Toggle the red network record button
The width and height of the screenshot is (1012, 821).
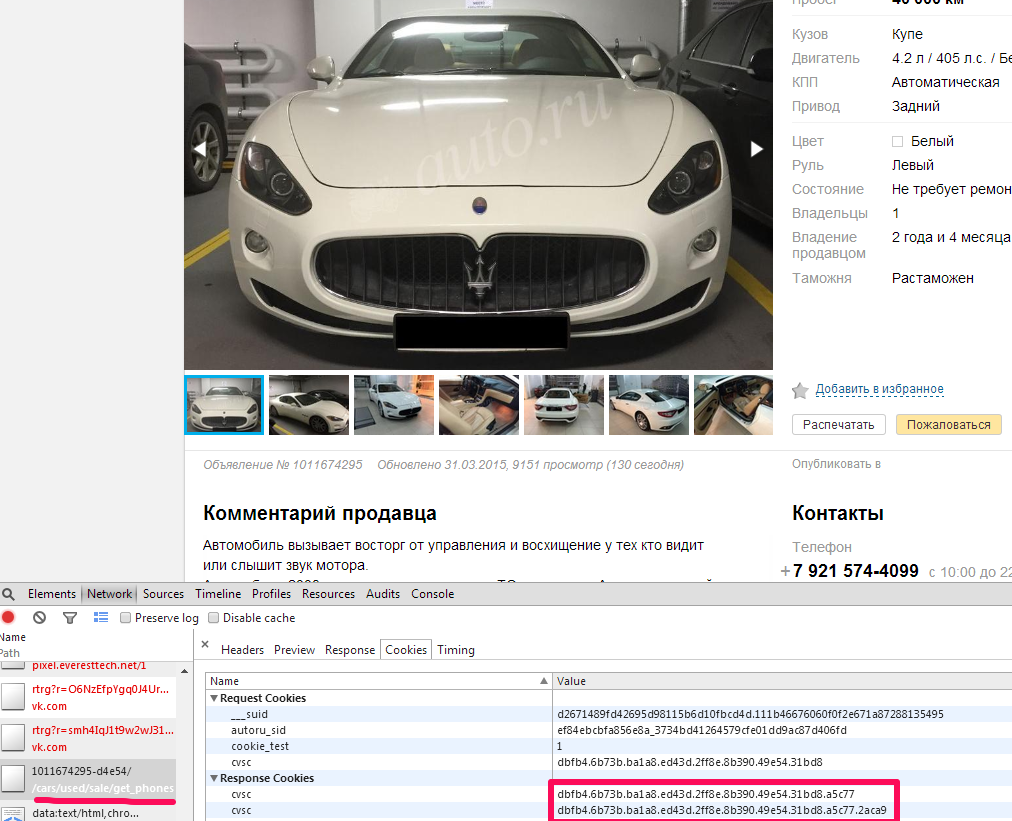(8, 617)
